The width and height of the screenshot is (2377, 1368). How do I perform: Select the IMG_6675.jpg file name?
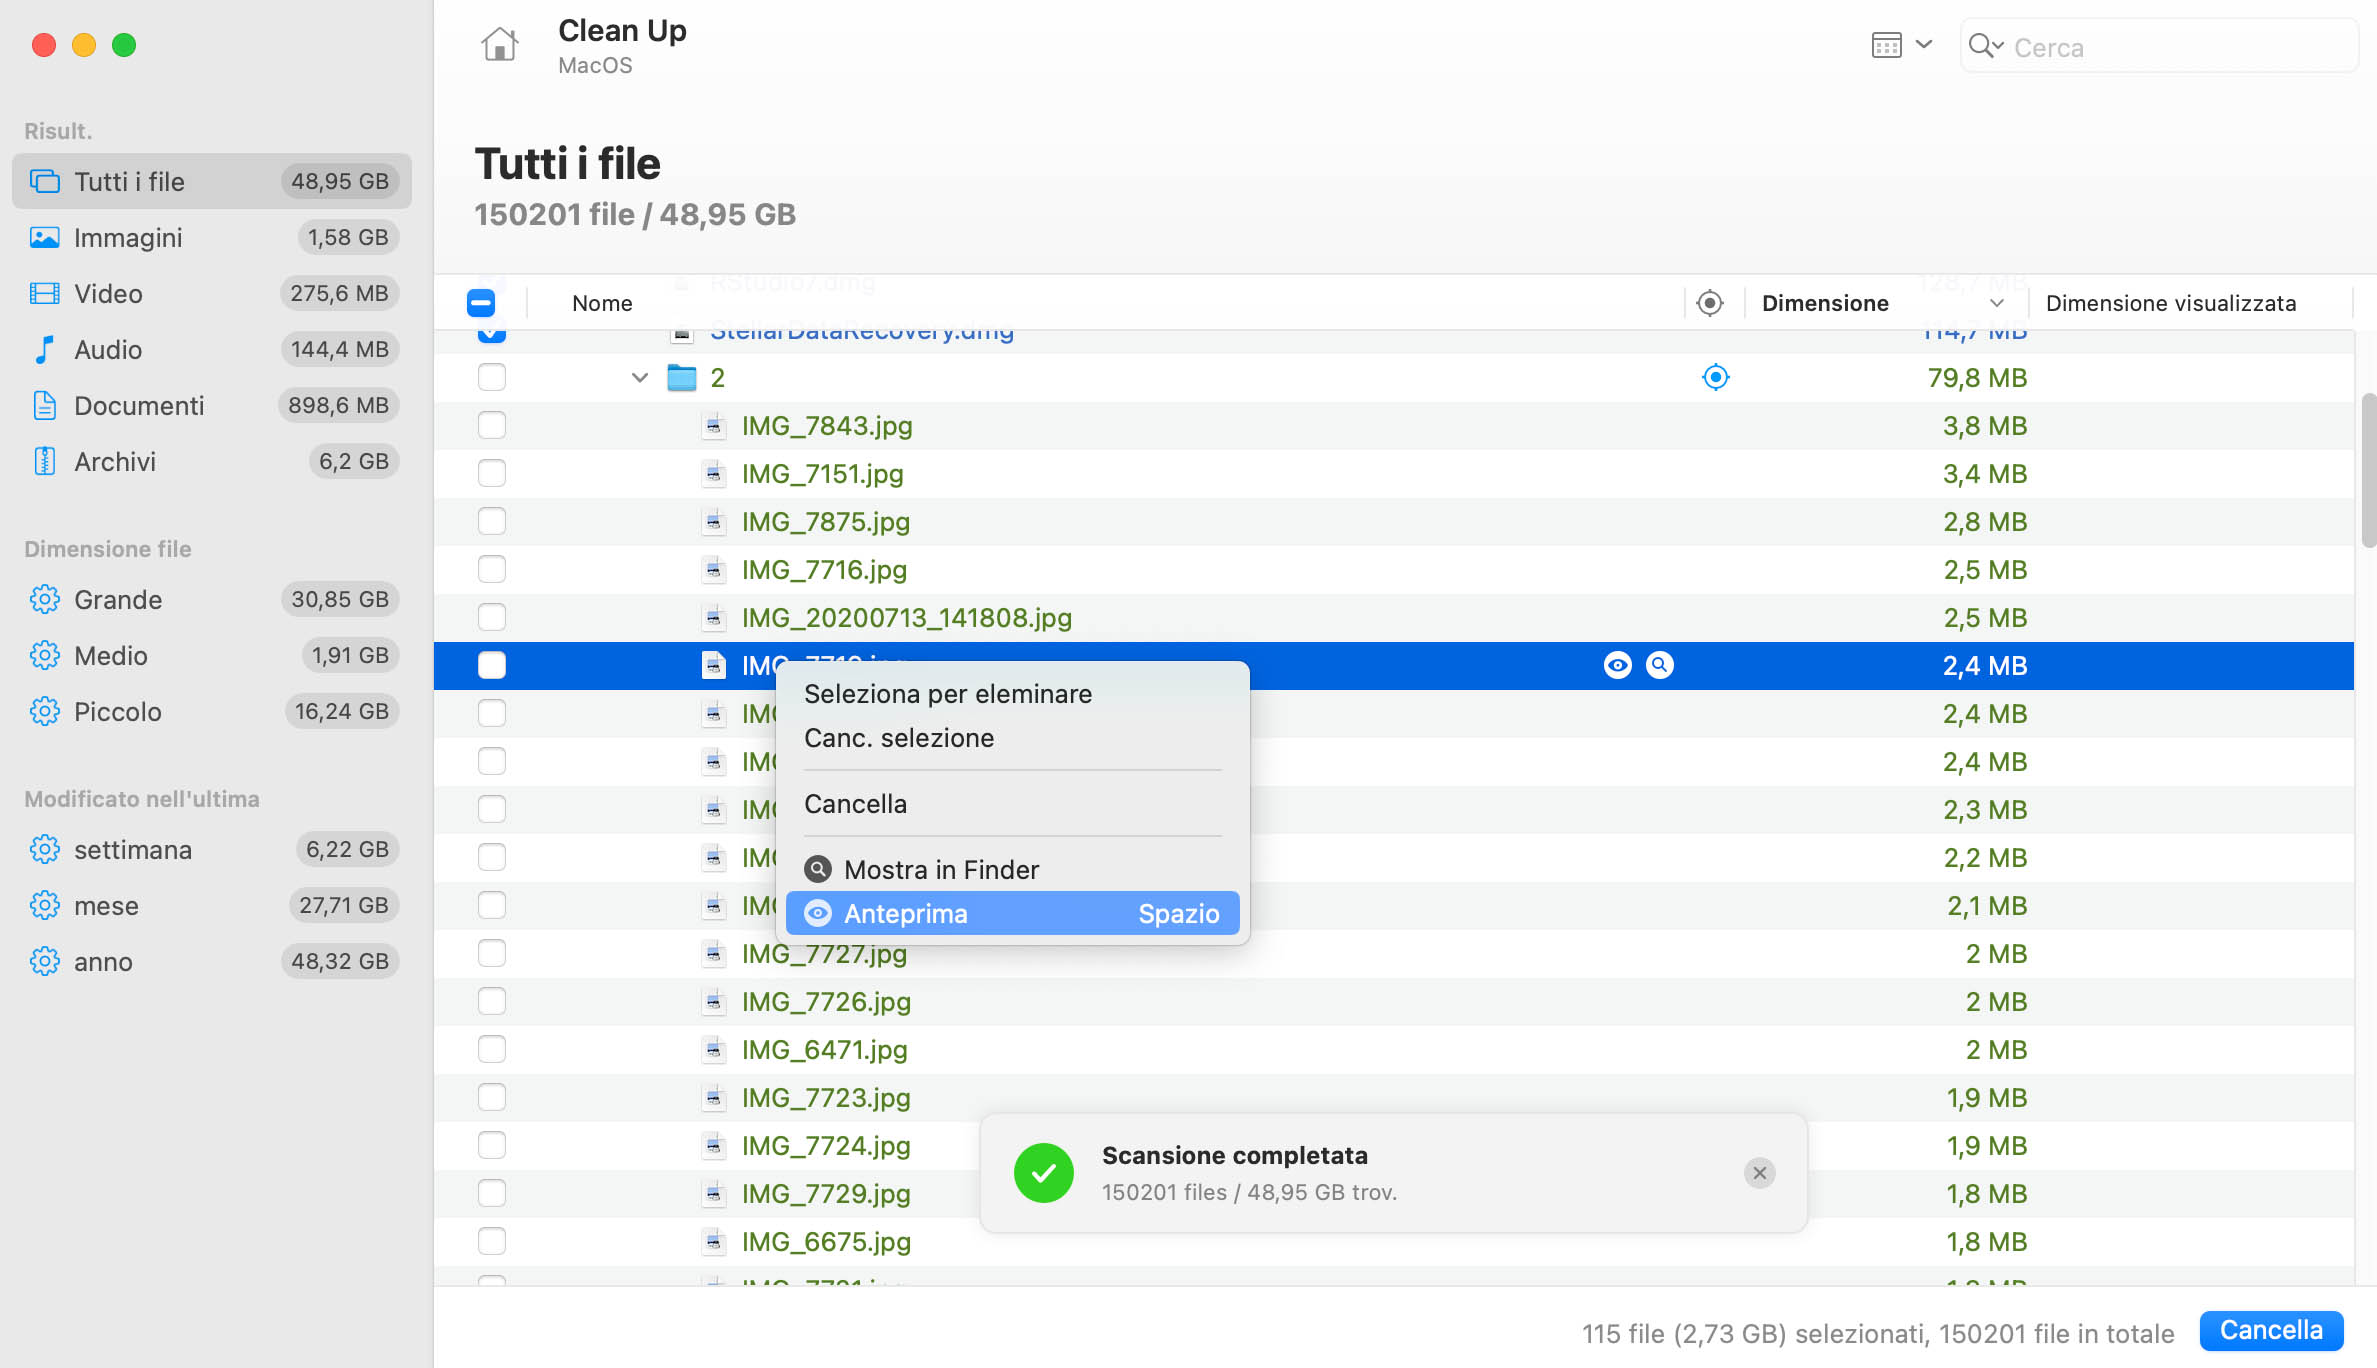826,1241
